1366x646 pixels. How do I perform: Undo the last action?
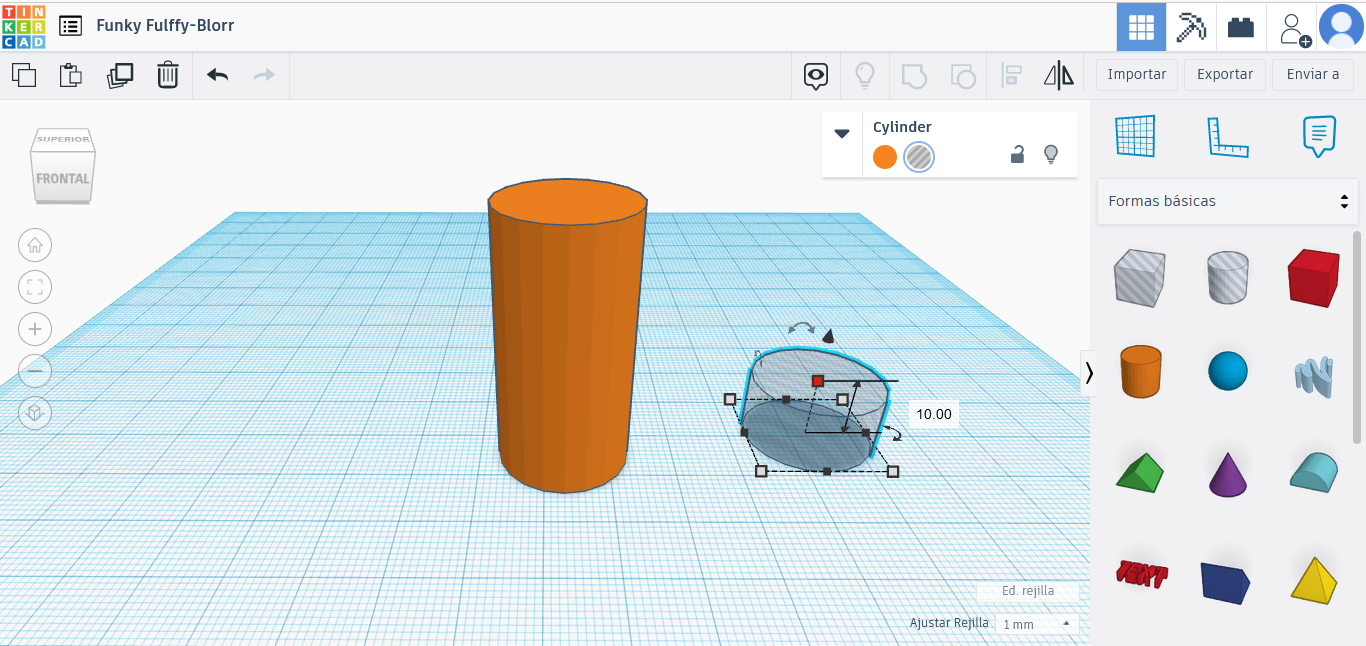point(217,75)
